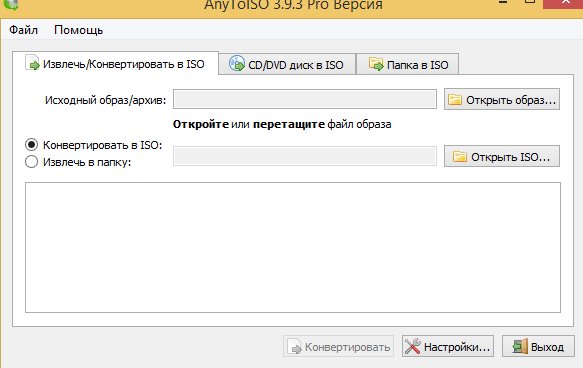Click the Исходный образ/архив label
Image resolution: width=583 pixels, height=368 pixels.
(x=106, y=100)
